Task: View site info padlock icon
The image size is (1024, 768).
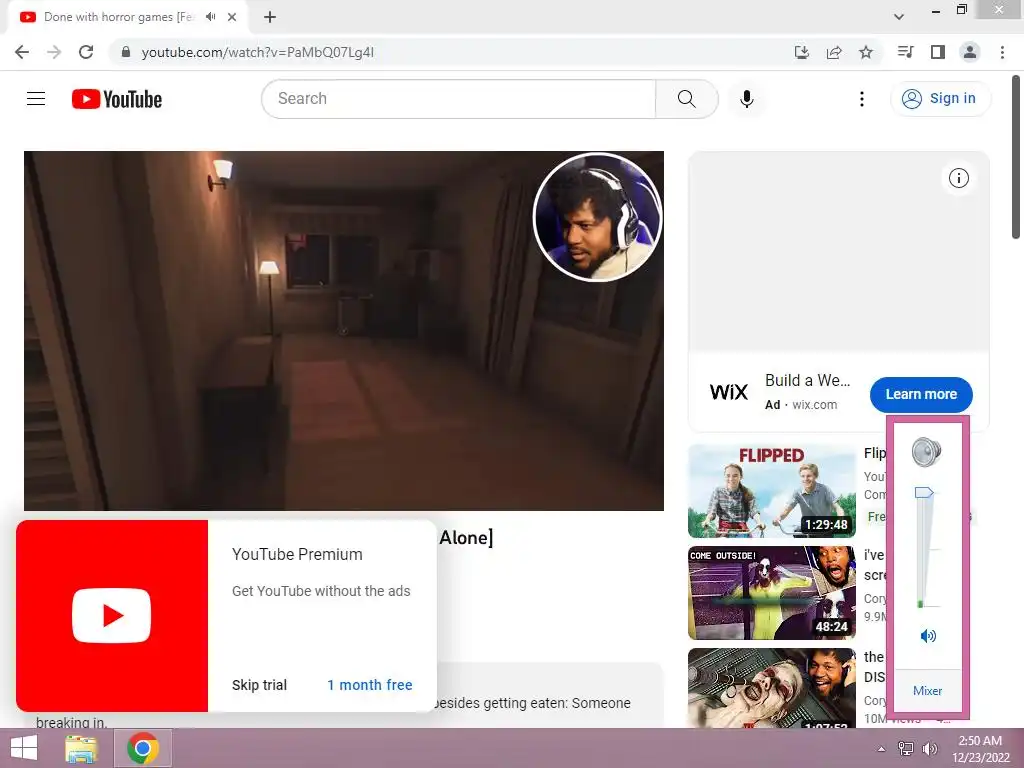Action: 126,52
